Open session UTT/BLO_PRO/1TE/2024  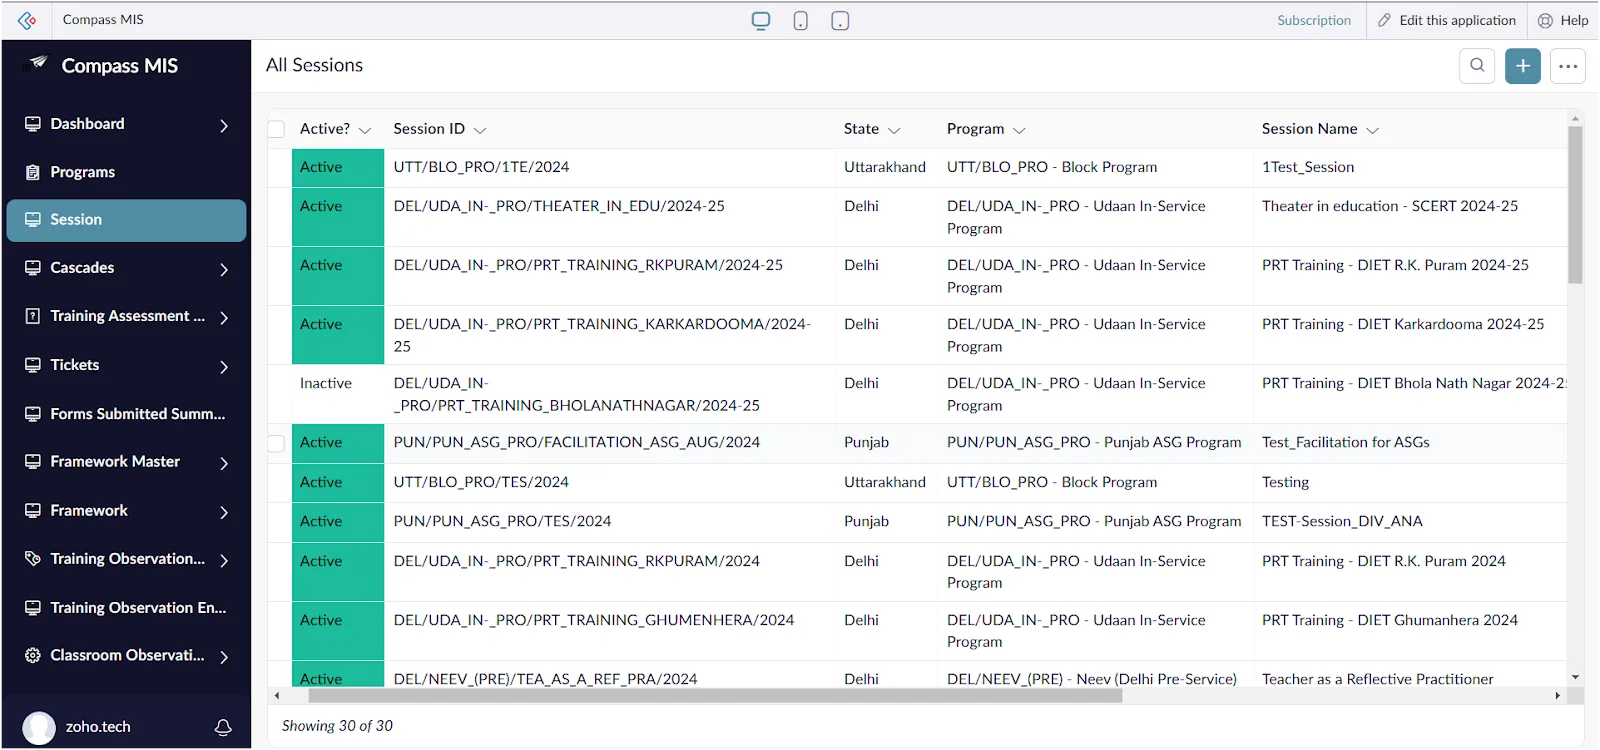(x=481, y=167)
